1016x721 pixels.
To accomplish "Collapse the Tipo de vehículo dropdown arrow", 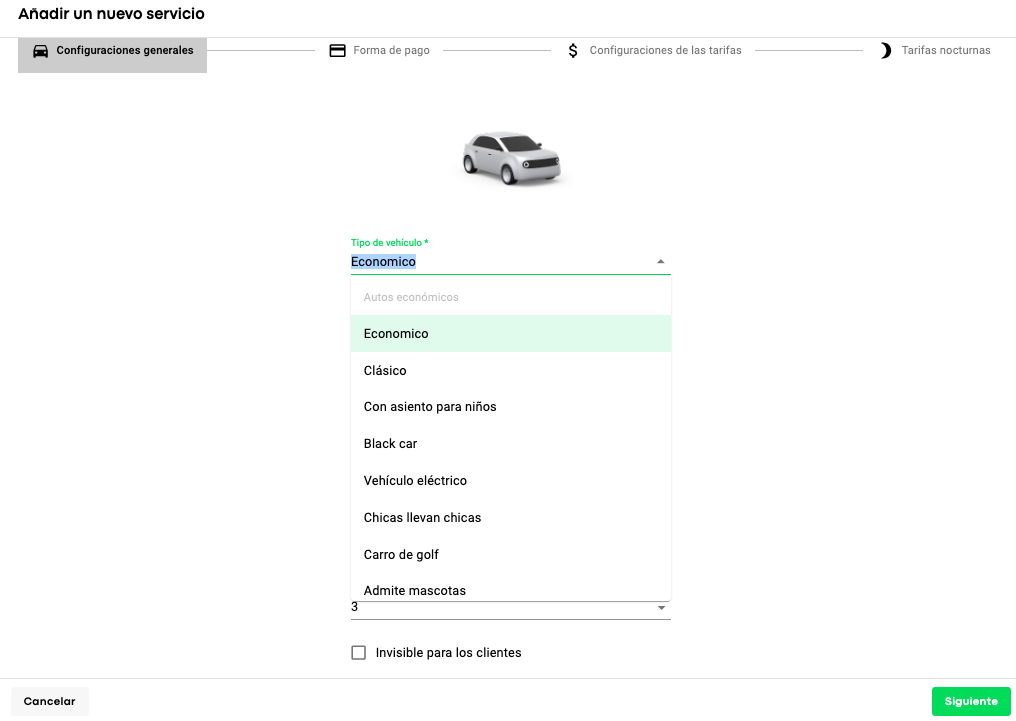I will pyautogui.click(x=661, y=262).
